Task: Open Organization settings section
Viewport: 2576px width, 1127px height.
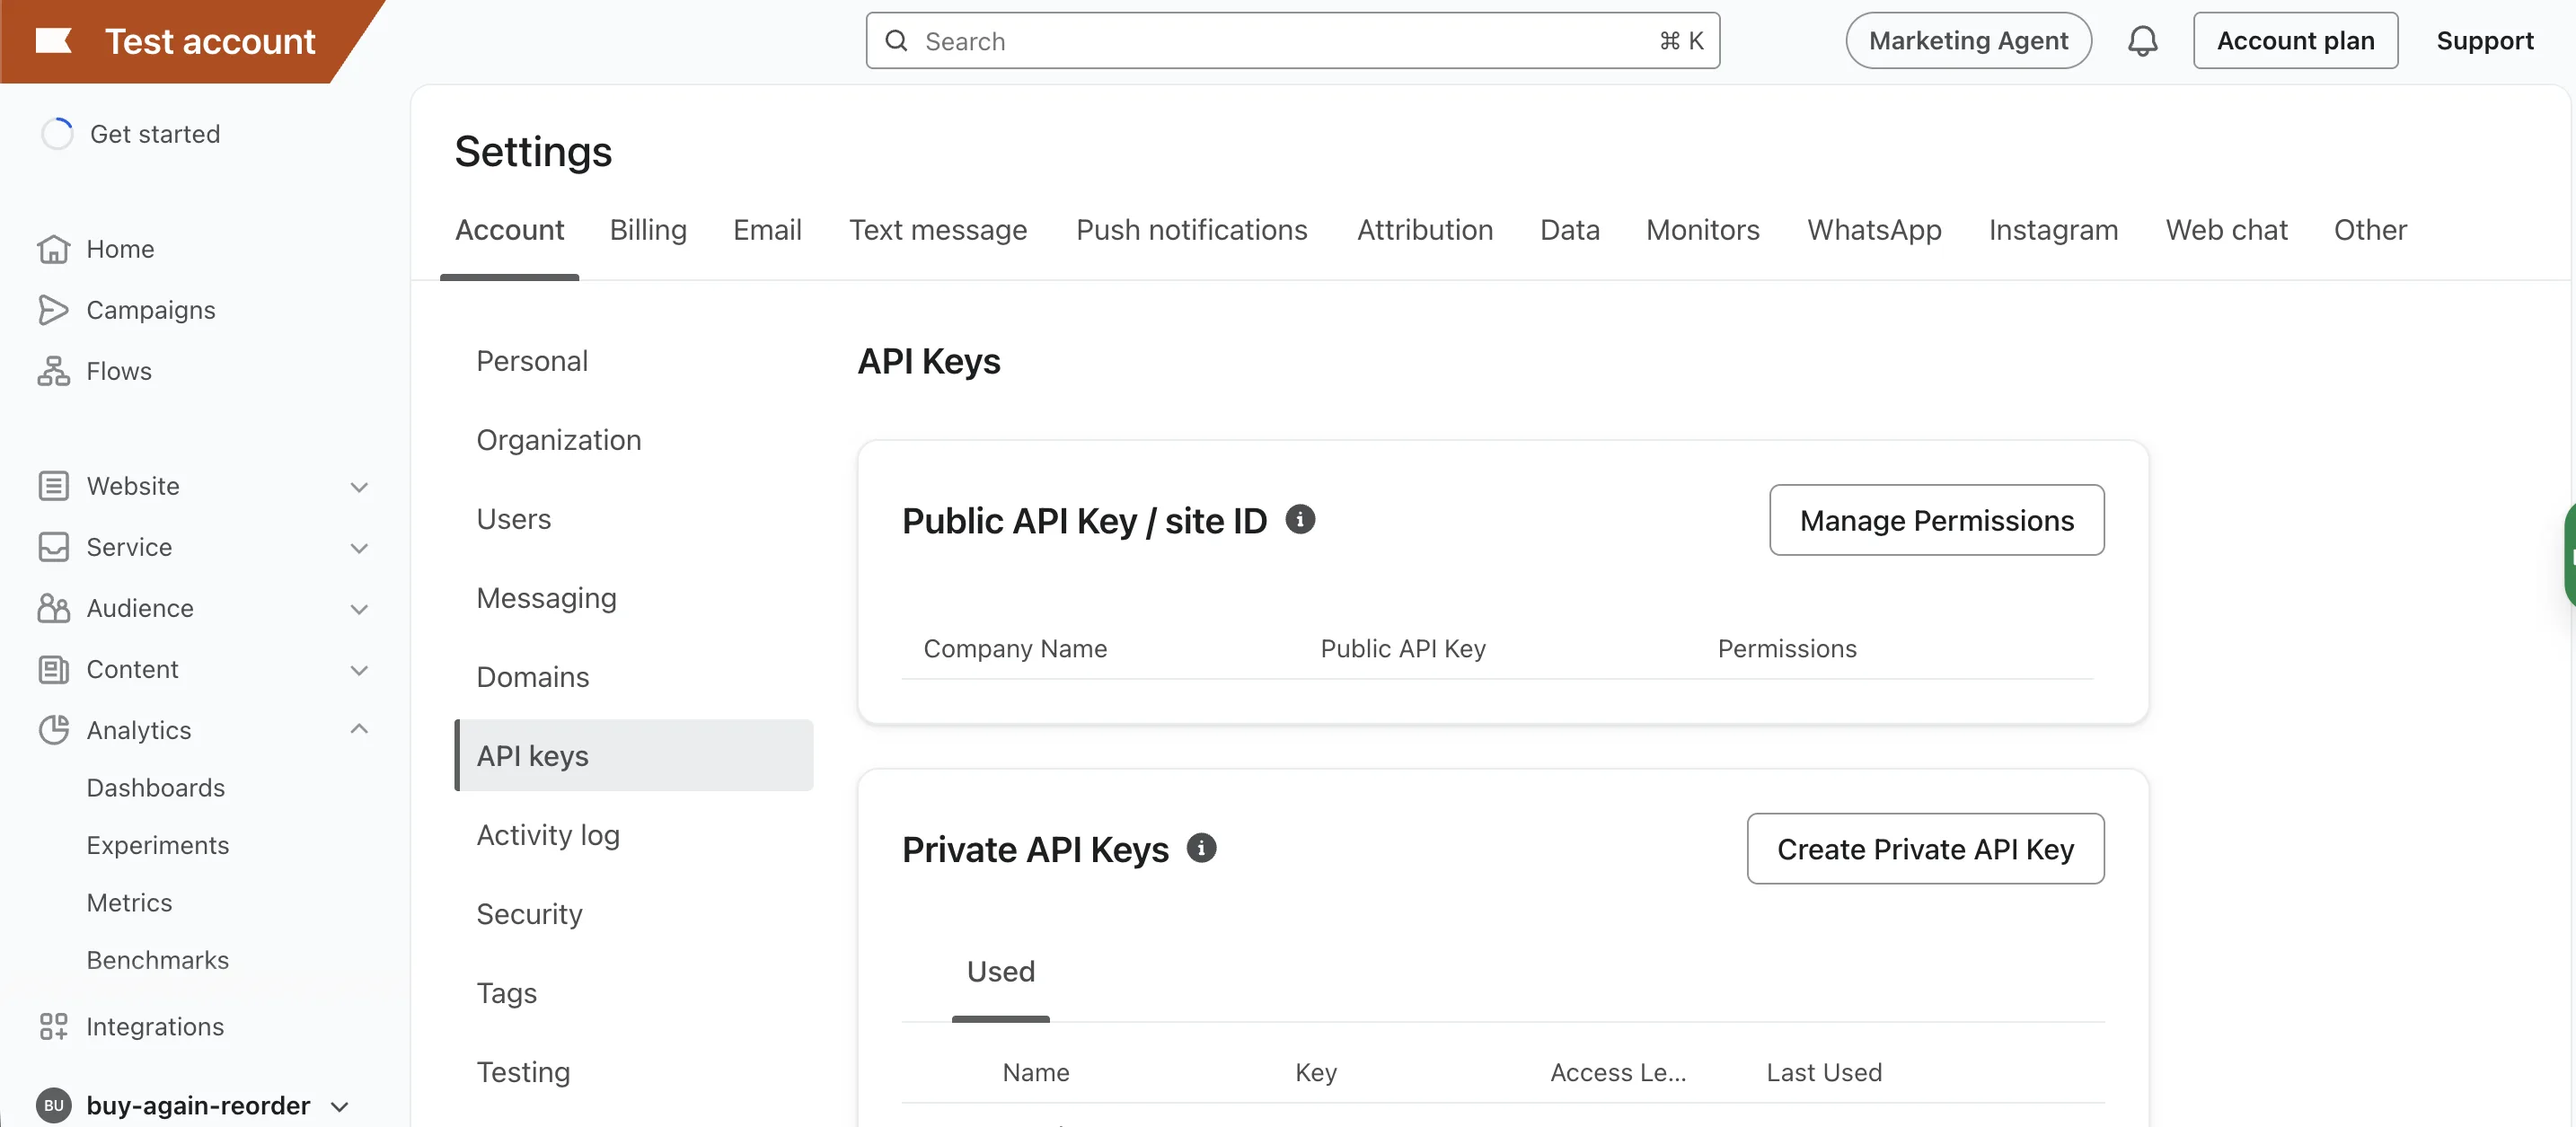Action: tap(558, 440)
